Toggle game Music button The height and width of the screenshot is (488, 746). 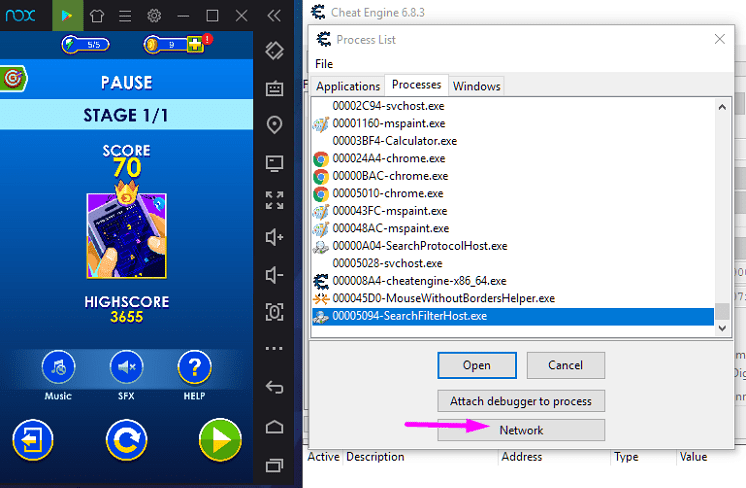click(59, 367)
